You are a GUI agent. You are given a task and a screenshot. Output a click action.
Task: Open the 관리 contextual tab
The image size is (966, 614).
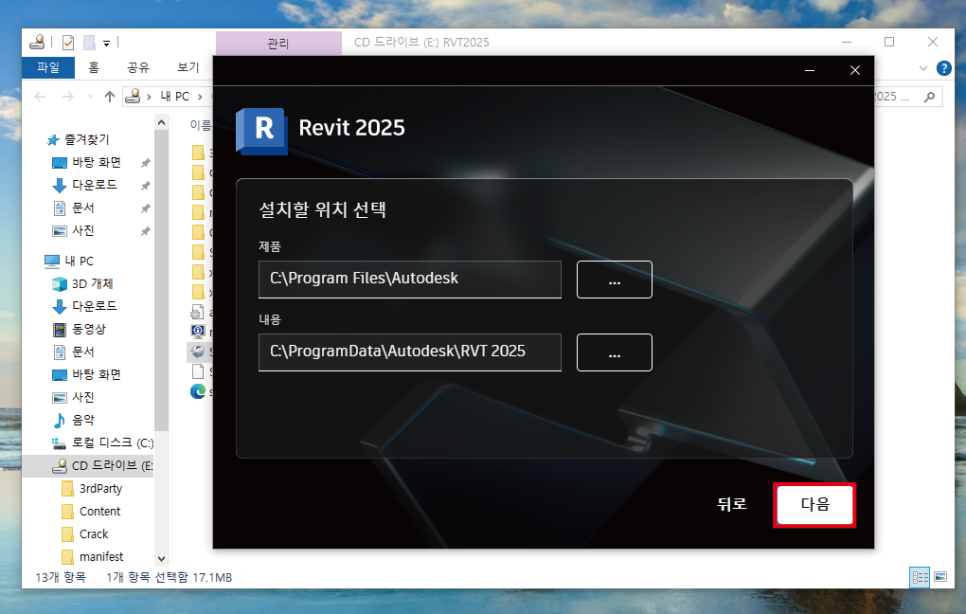tap(278, 43)
